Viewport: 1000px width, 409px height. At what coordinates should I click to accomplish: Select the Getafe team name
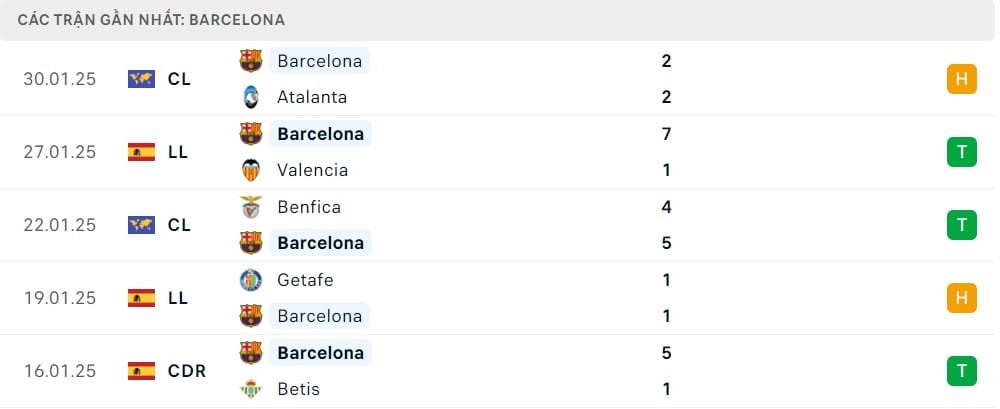pyautogui.click(x=305, y=280)
